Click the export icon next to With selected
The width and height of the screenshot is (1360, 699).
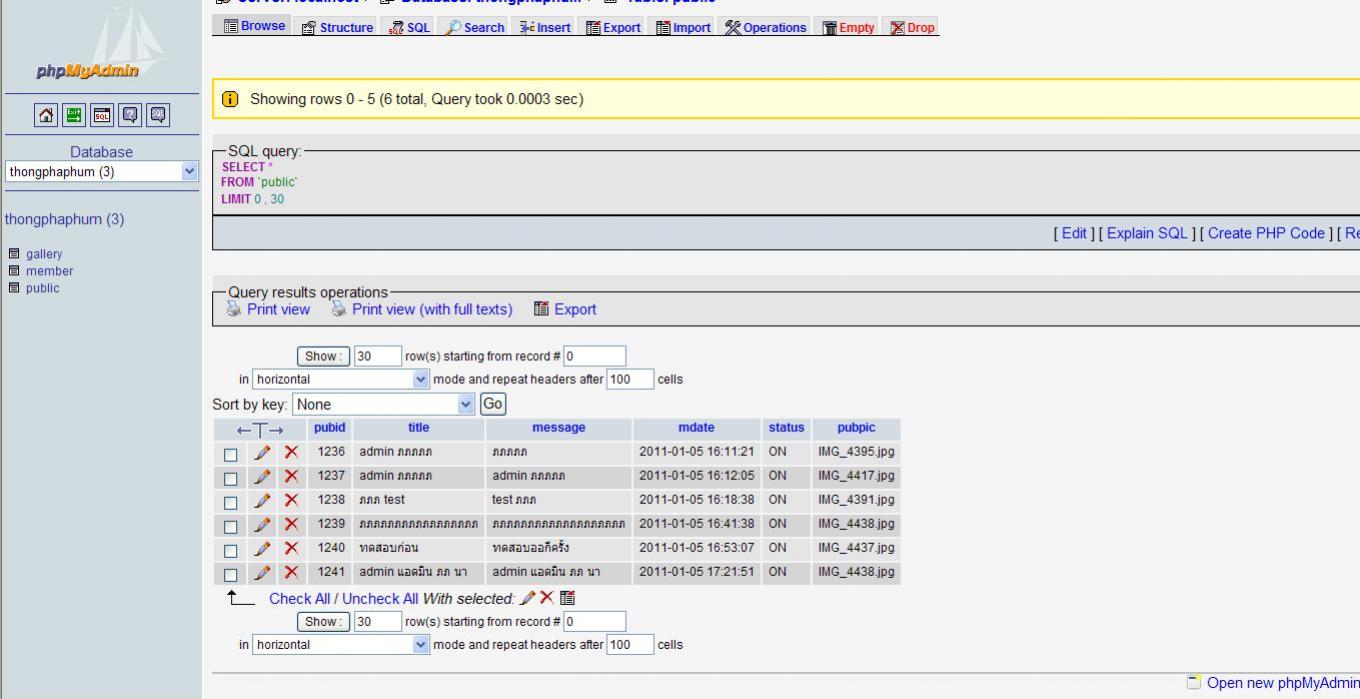click(x=567, y=598)
